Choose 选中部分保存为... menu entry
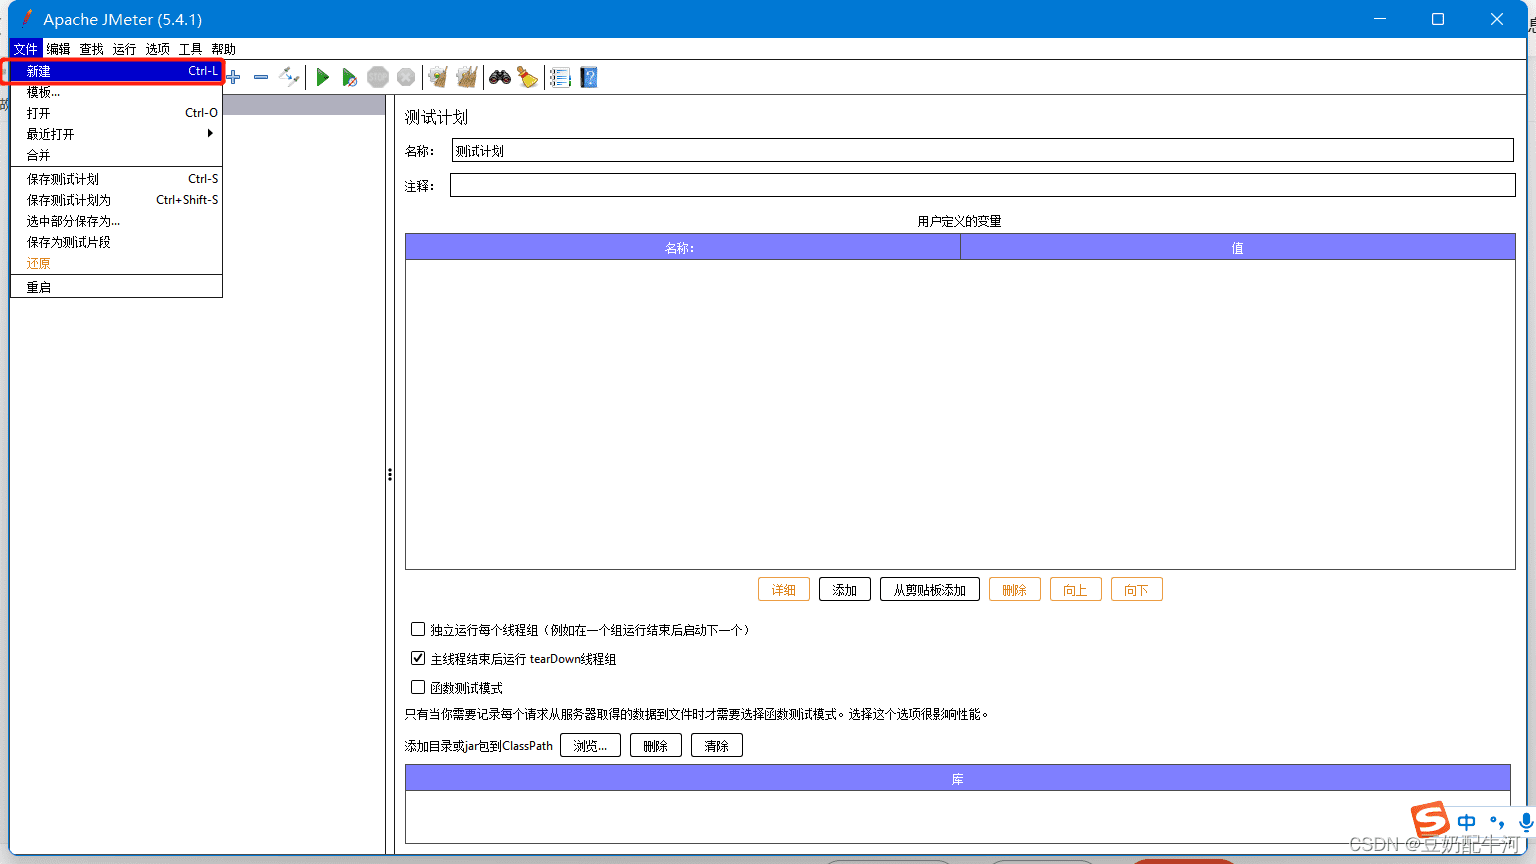This screenshot has width=1536, height=864. click(116, 221)
